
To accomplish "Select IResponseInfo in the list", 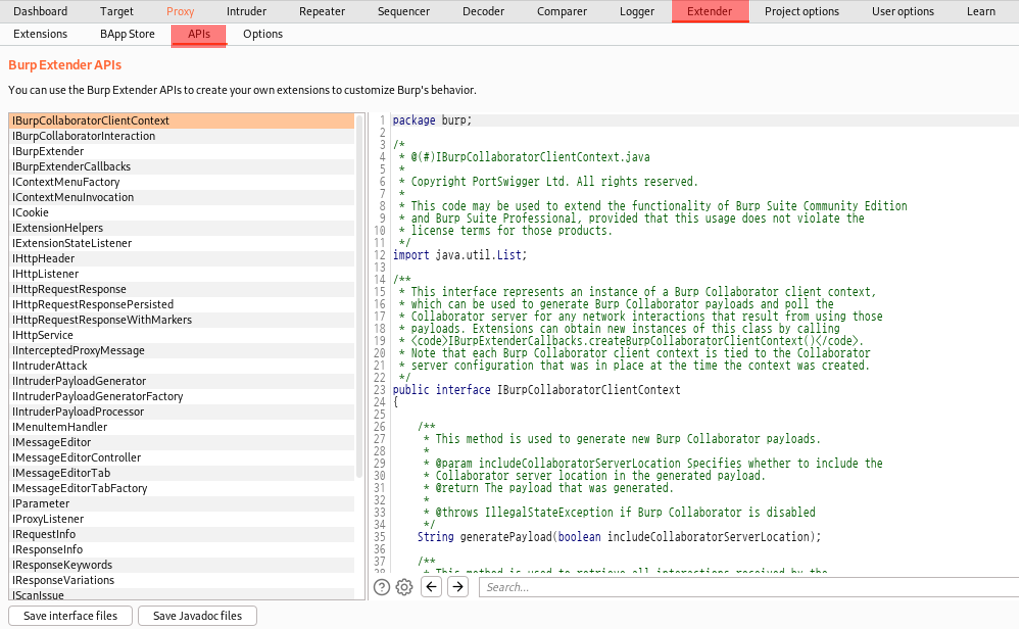I will (x=181, y=549).
